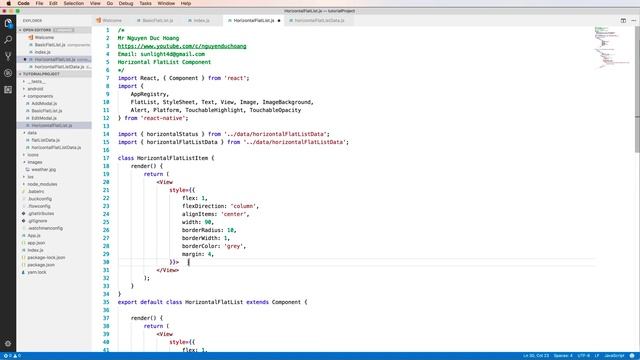
Task: Open the File menu
Action: pyautogui.click(x=39, y=3)
